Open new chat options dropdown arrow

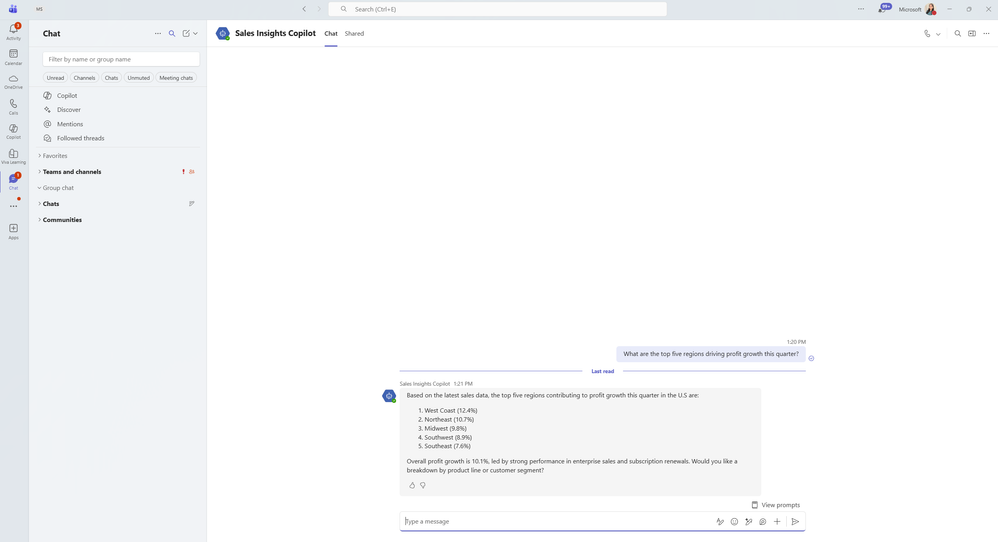195,34
